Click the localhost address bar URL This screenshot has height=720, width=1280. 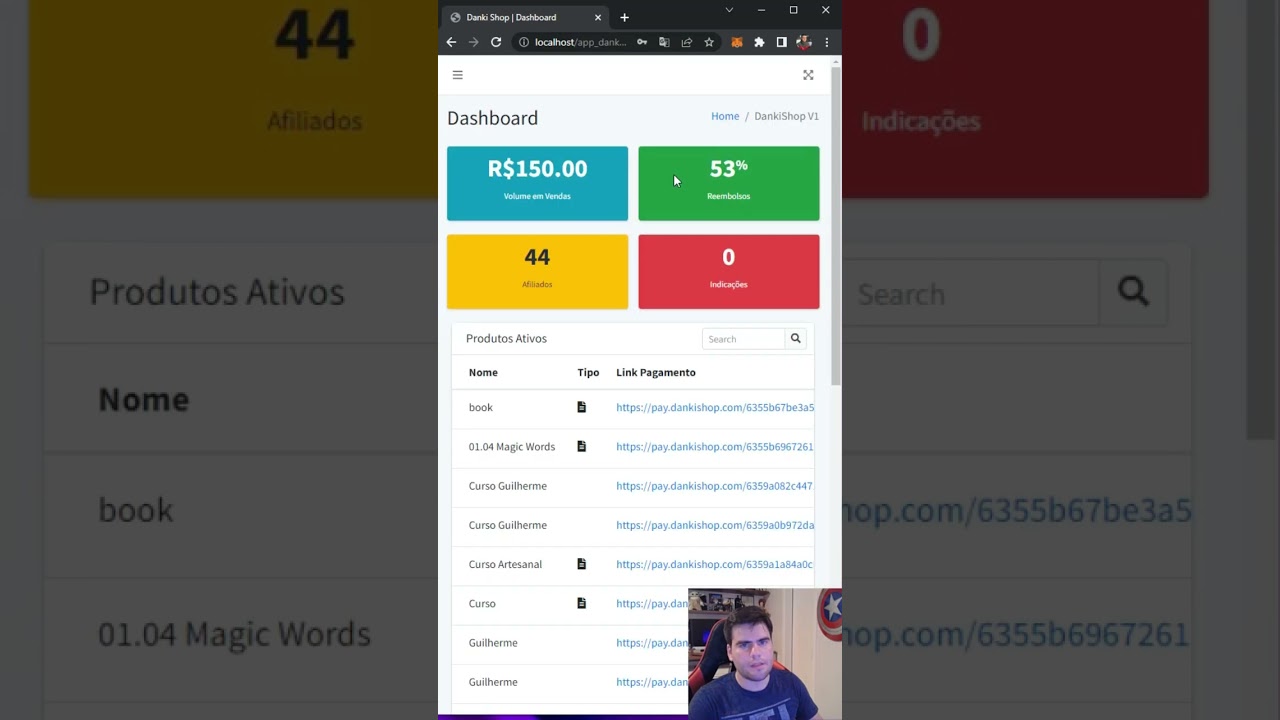[x=580, y=42]
